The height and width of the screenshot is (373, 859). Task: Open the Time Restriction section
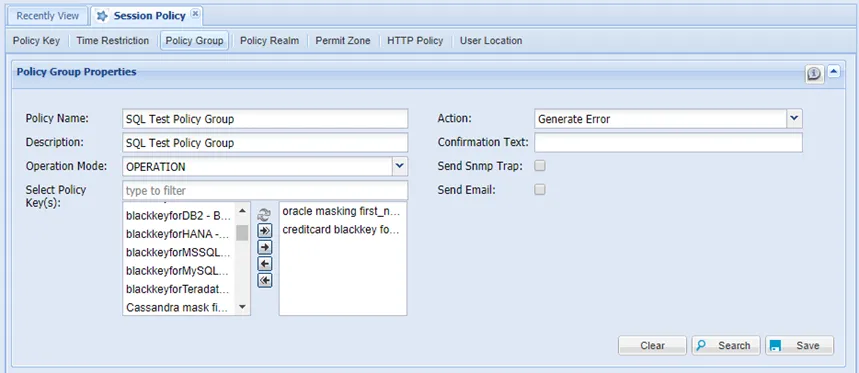click(113, 41)
